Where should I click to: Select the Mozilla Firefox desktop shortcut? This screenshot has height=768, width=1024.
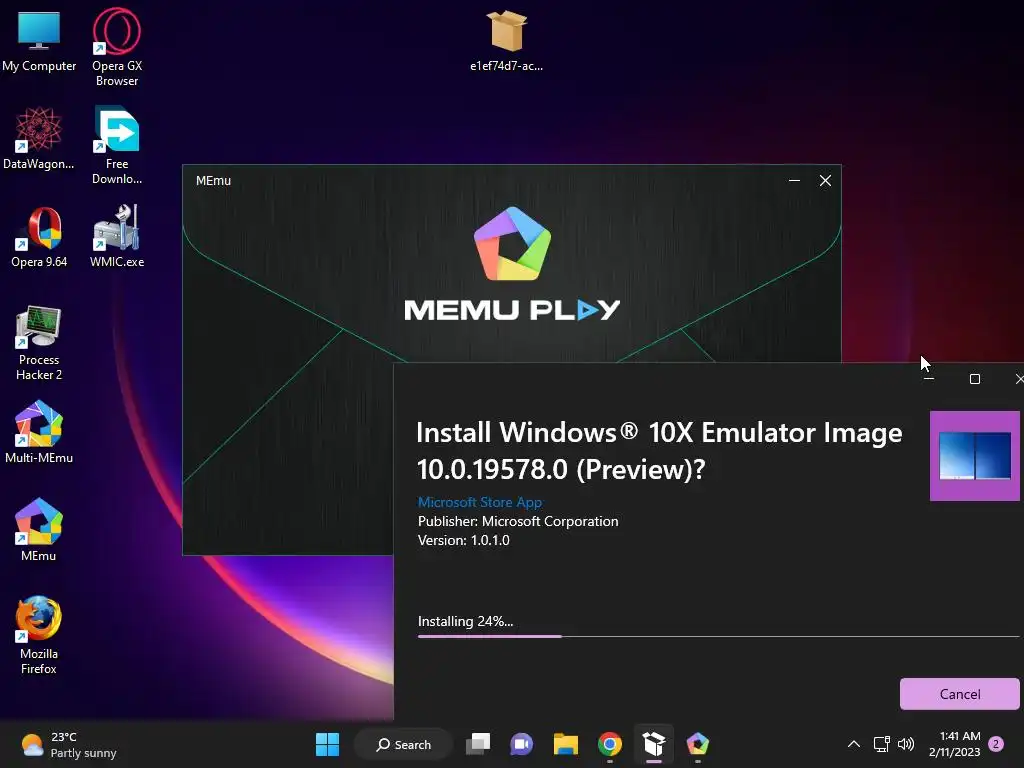point(39,635)
